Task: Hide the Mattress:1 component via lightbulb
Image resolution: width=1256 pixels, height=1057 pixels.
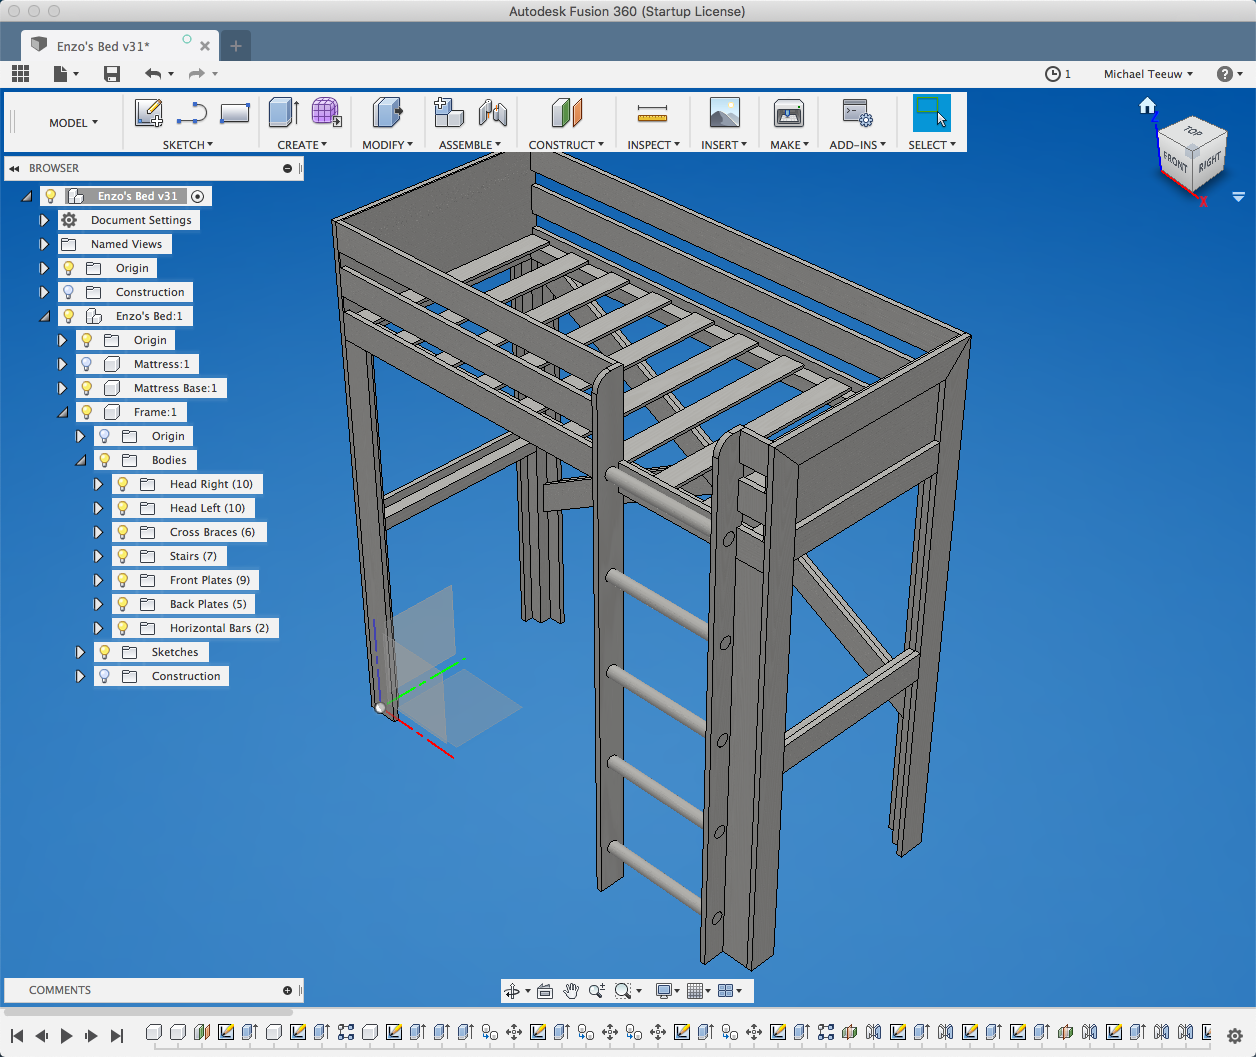Action: [87, 364]
